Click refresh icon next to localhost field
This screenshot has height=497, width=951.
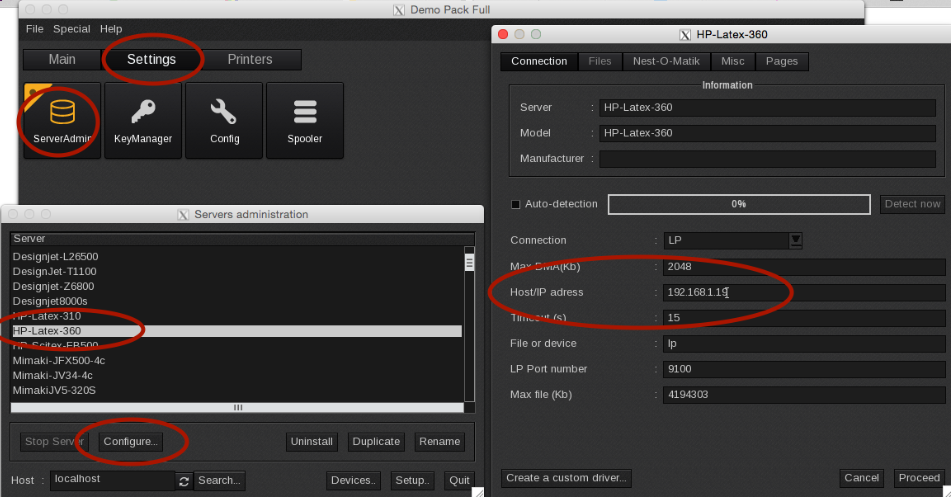click(x=184, y=481)
